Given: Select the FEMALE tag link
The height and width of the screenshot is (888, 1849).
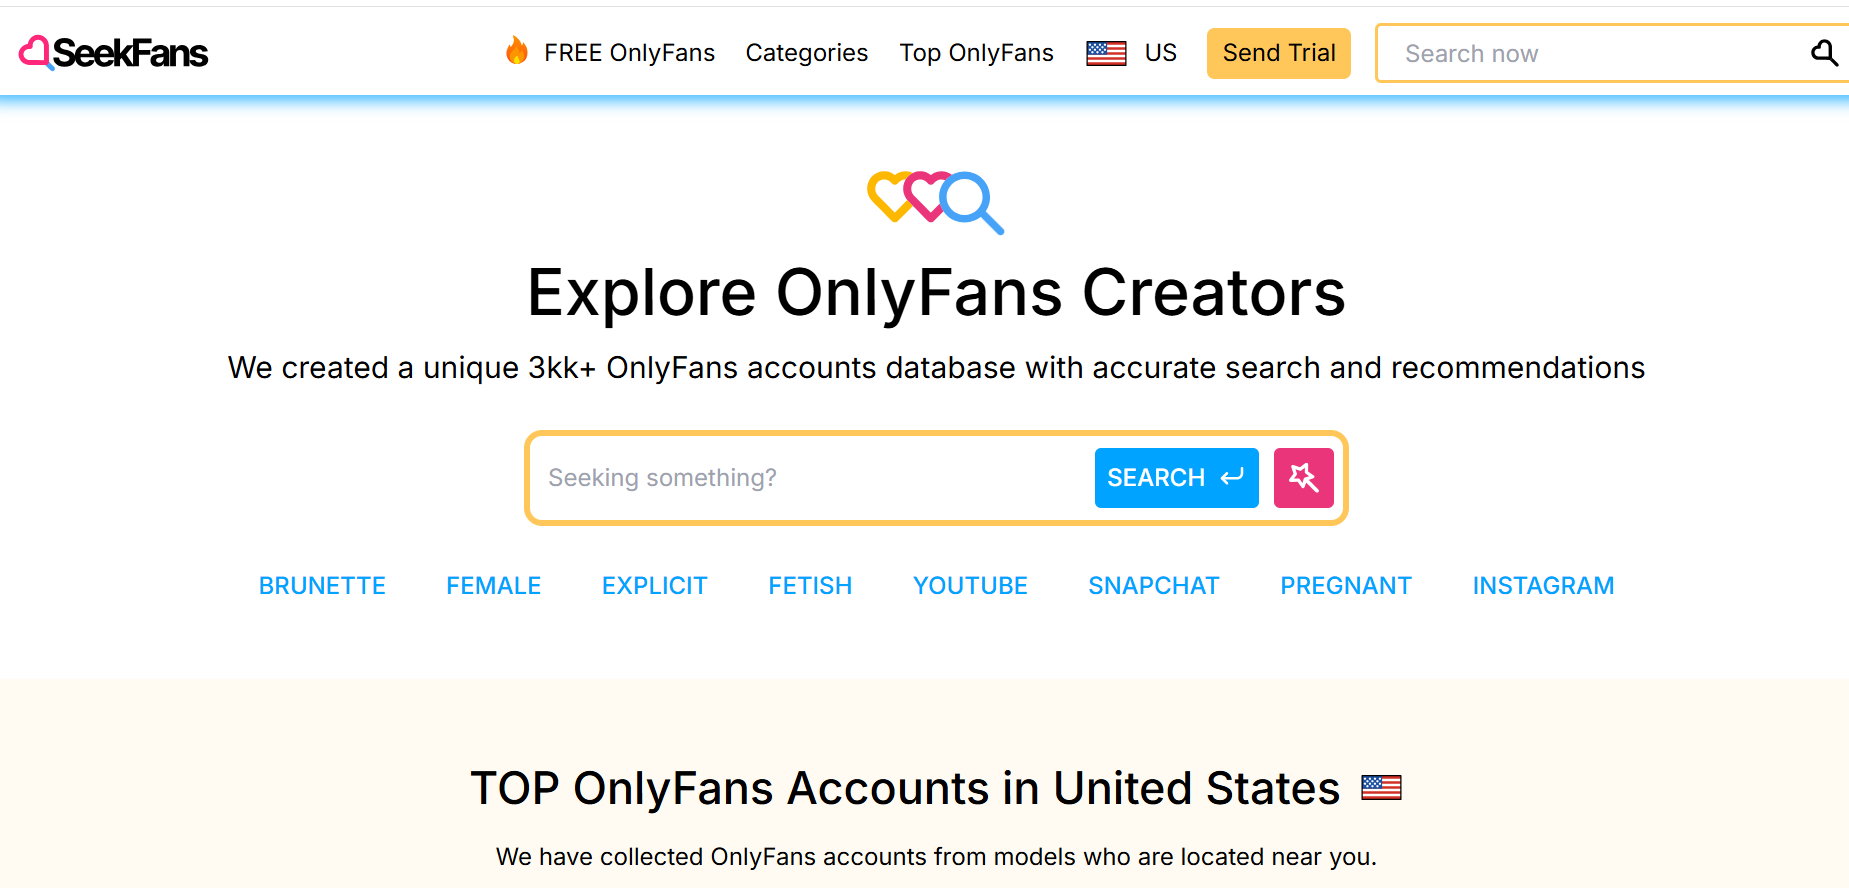Looking at the screenshot, I should click(493, 586).
